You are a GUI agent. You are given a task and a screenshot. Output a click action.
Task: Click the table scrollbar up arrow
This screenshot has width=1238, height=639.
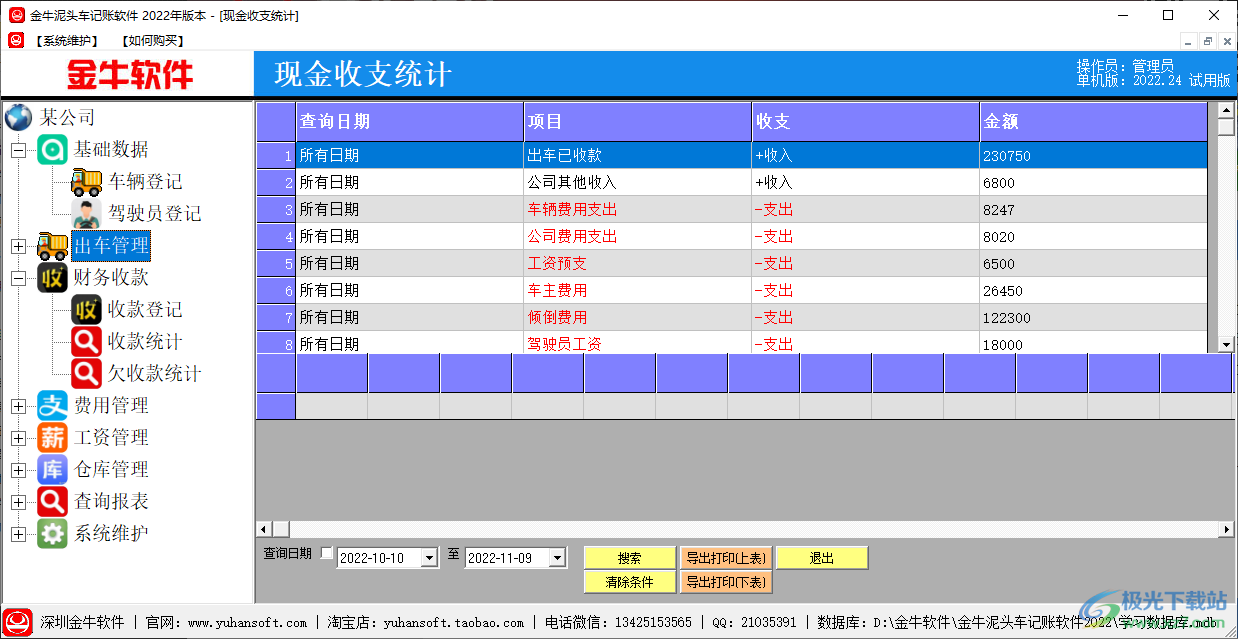pos(1226,110)
